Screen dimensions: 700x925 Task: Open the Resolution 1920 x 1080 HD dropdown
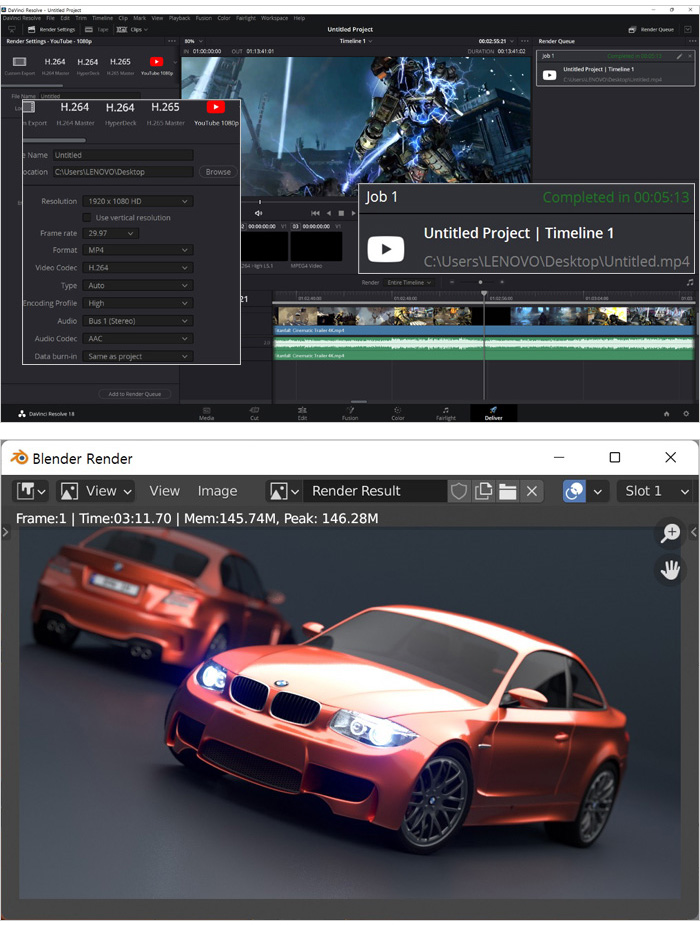click(x=137, y=201)
